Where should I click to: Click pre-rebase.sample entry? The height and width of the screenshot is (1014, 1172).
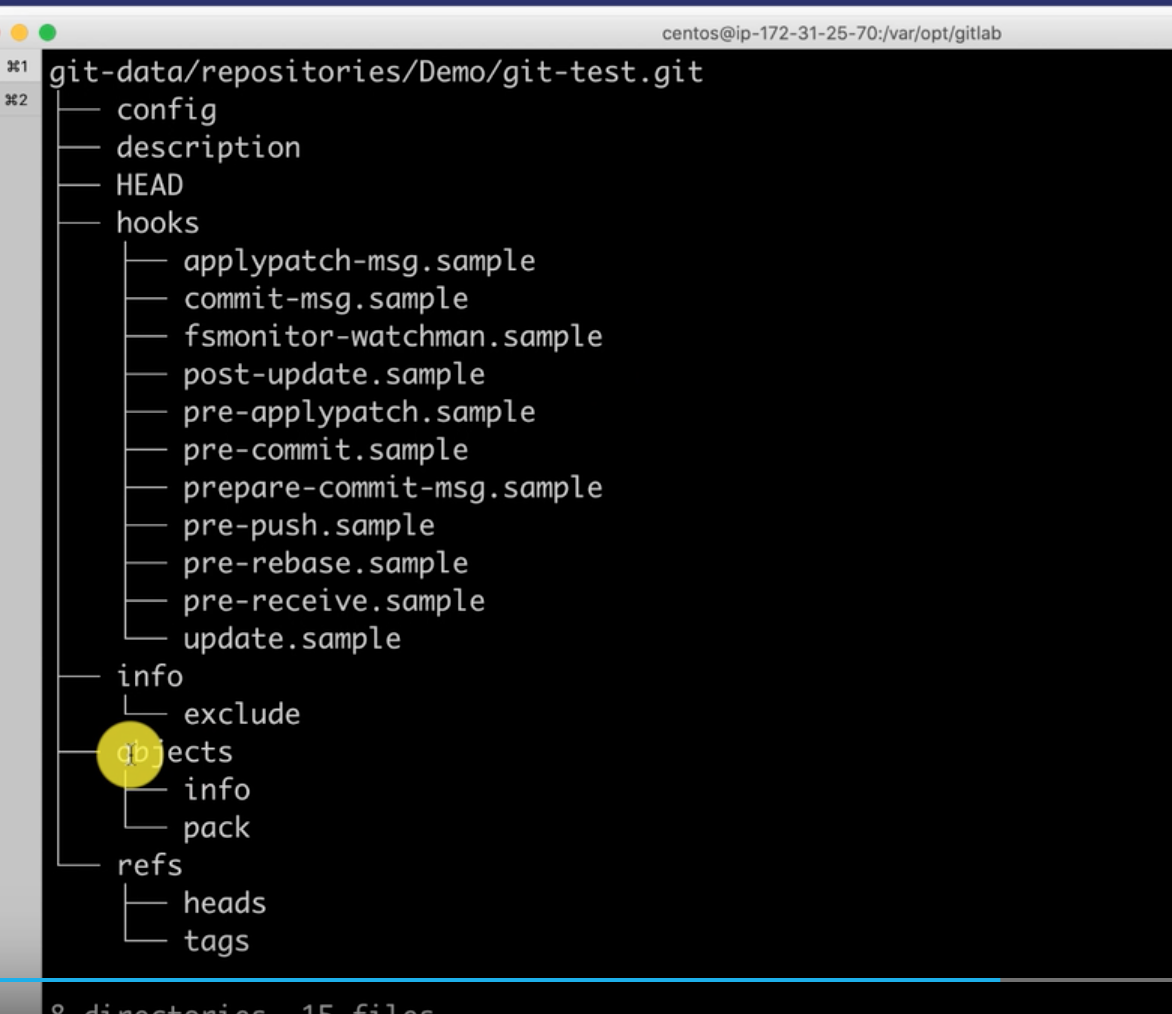click(x=326, y=563)
